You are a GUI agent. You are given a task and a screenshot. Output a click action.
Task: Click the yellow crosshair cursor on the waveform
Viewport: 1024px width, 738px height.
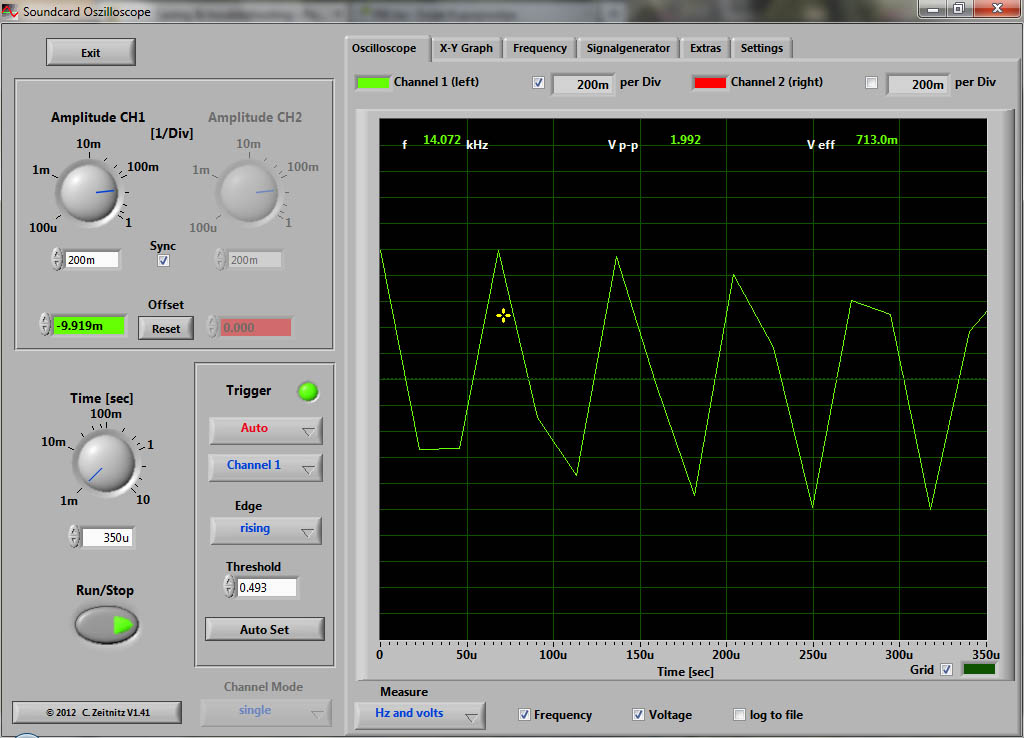pyautogui.click(x=503, y=315)
